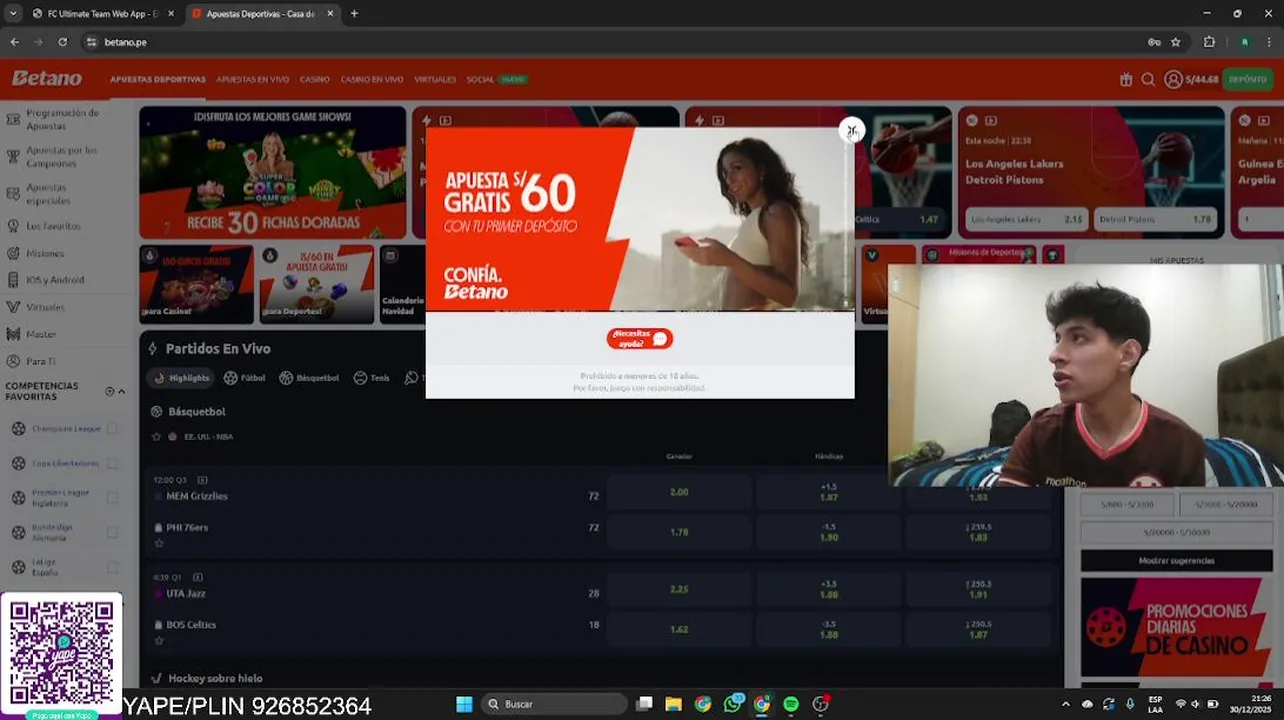
Task: Open Chrome extensions puzzle icon
Action: coord(1209,42)
